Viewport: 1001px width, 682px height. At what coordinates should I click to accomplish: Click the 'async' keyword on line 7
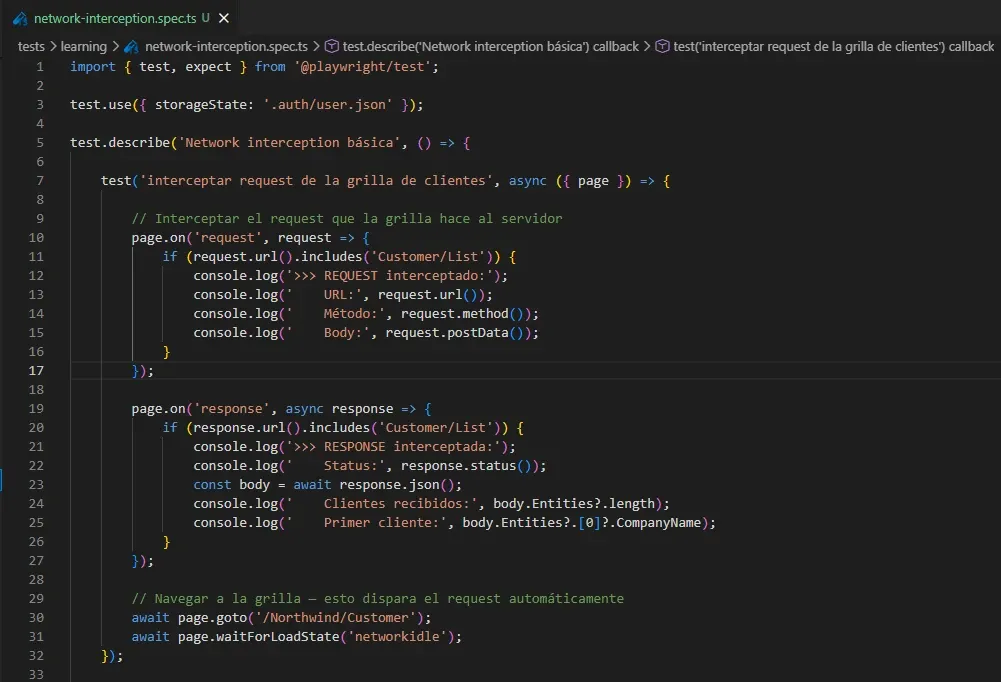[x=527, y=181]
